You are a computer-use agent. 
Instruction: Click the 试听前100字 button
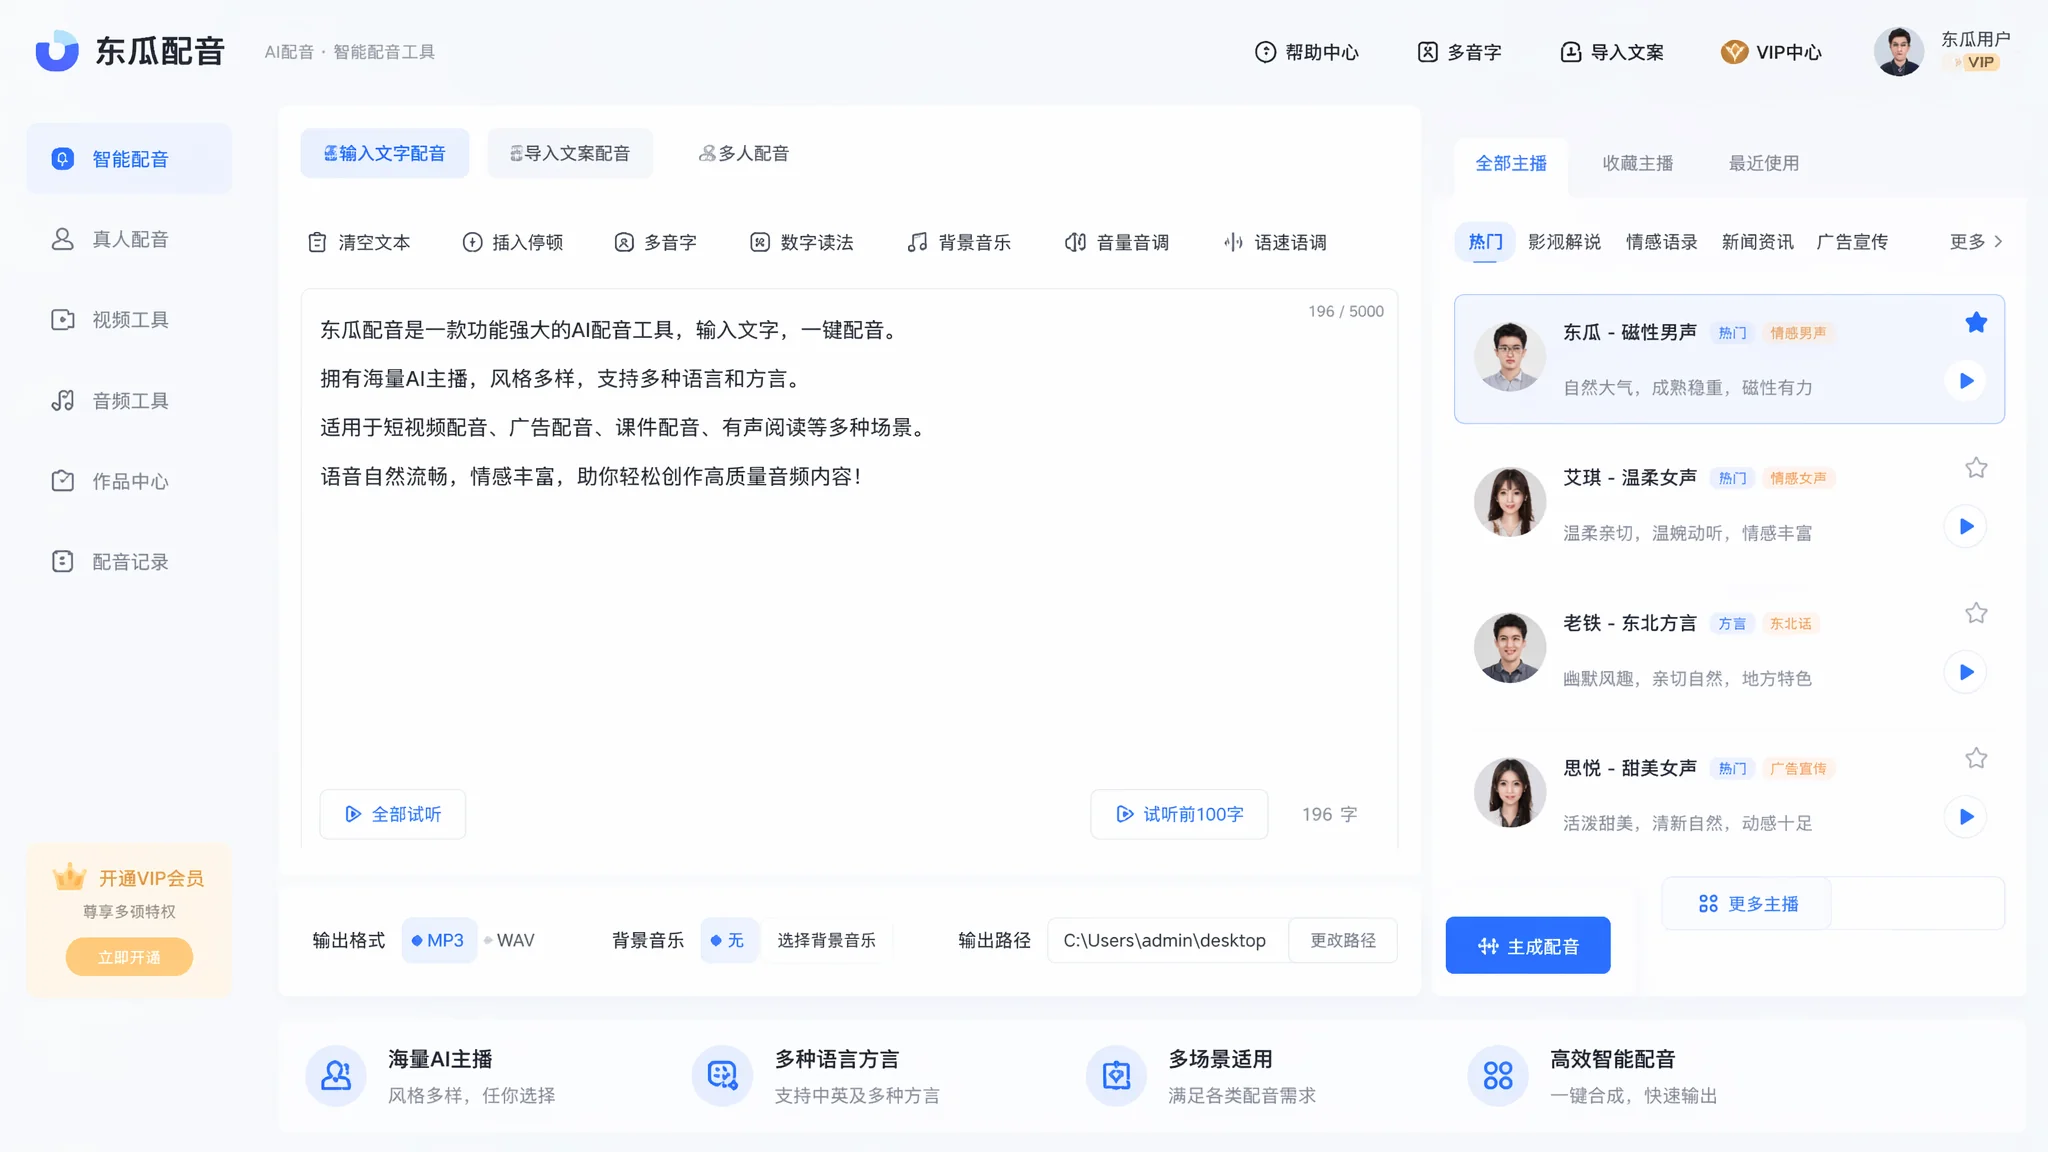pyautogui.click(x=1180, y=814)
